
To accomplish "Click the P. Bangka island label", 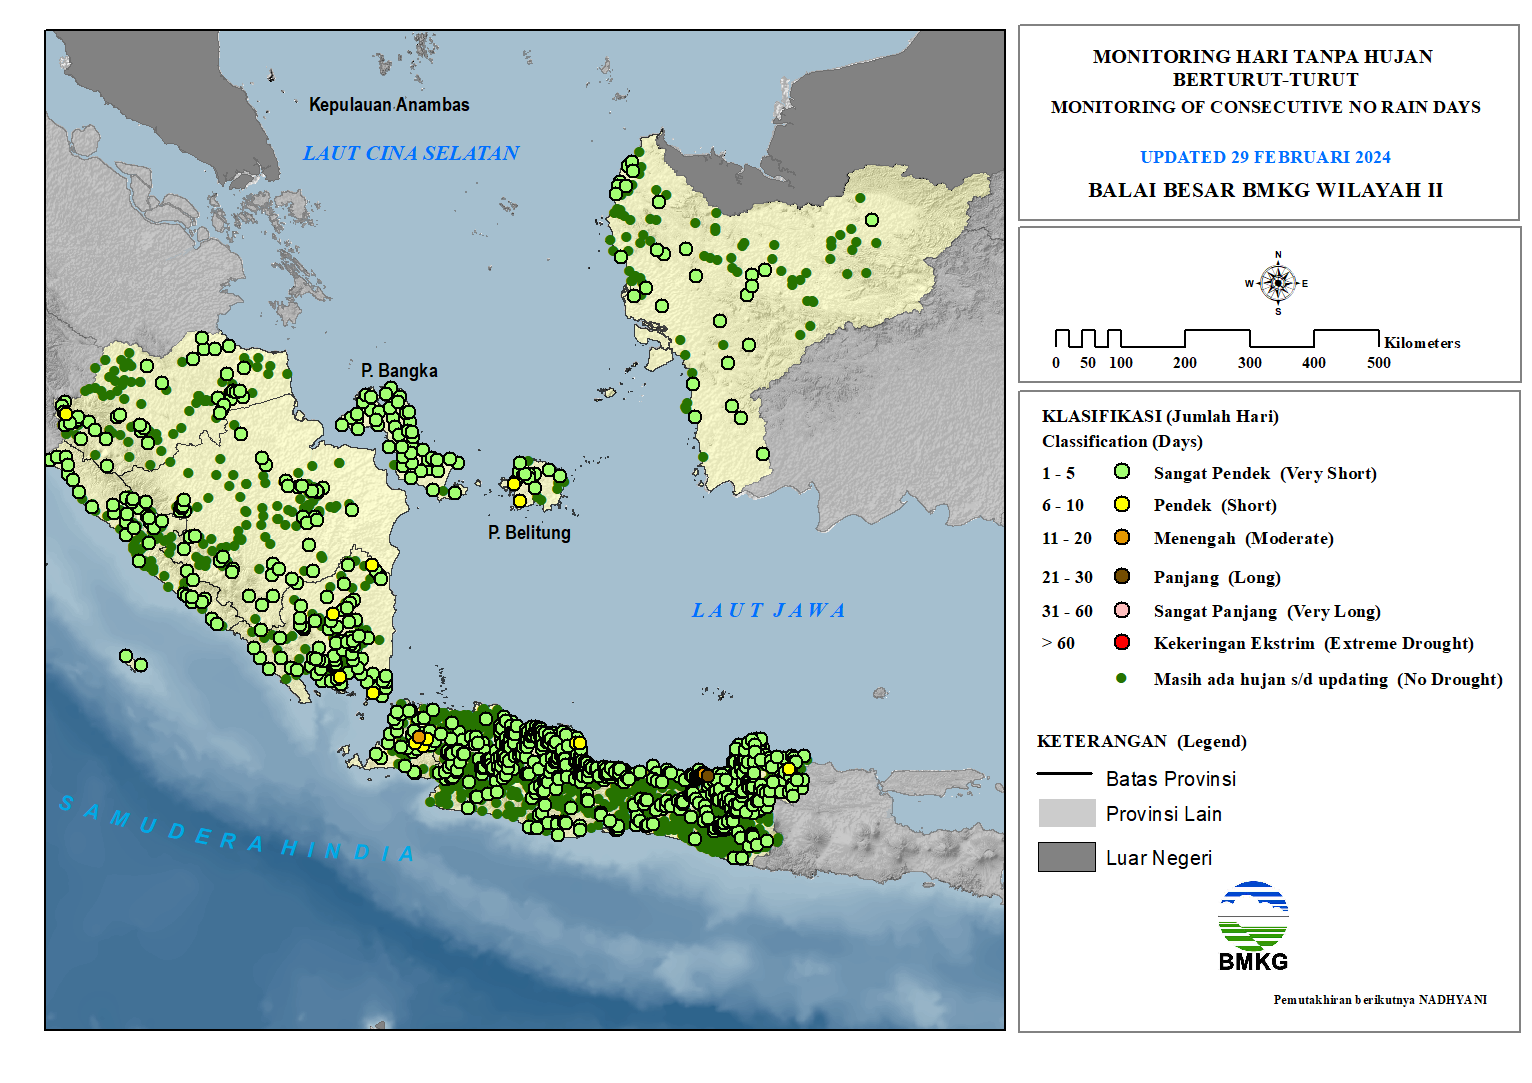I will coord(399,370).
